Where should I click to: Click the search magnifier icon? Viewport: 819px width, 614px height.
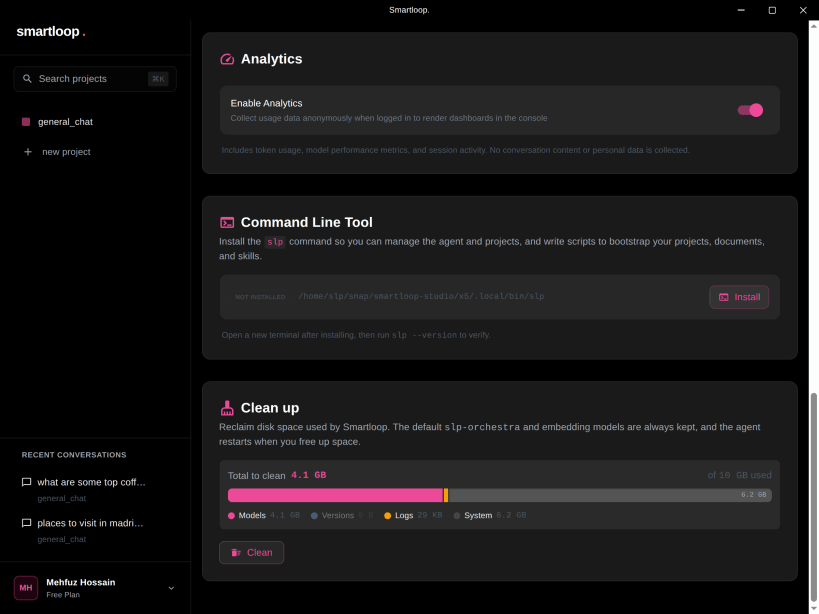point(27,79)
